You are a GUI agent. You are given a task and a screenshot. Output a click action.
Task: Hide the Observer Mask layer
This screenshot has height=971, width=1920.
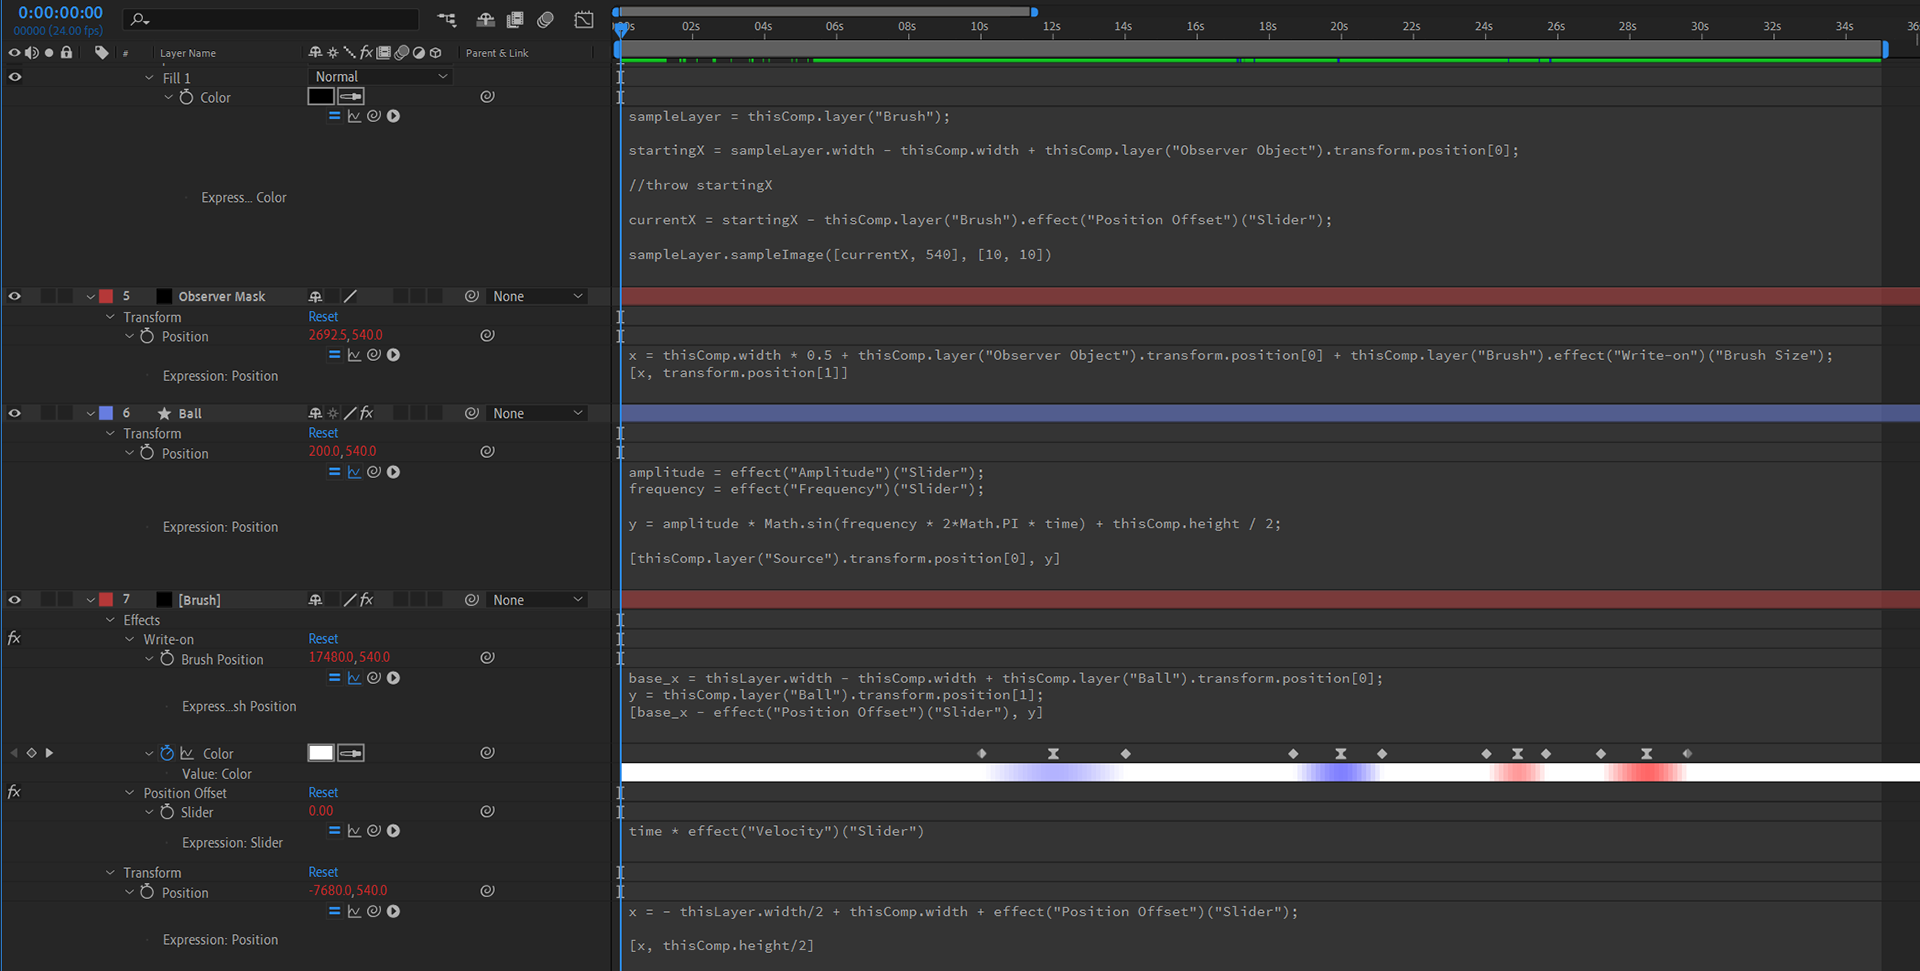click(x=15, y=296)
